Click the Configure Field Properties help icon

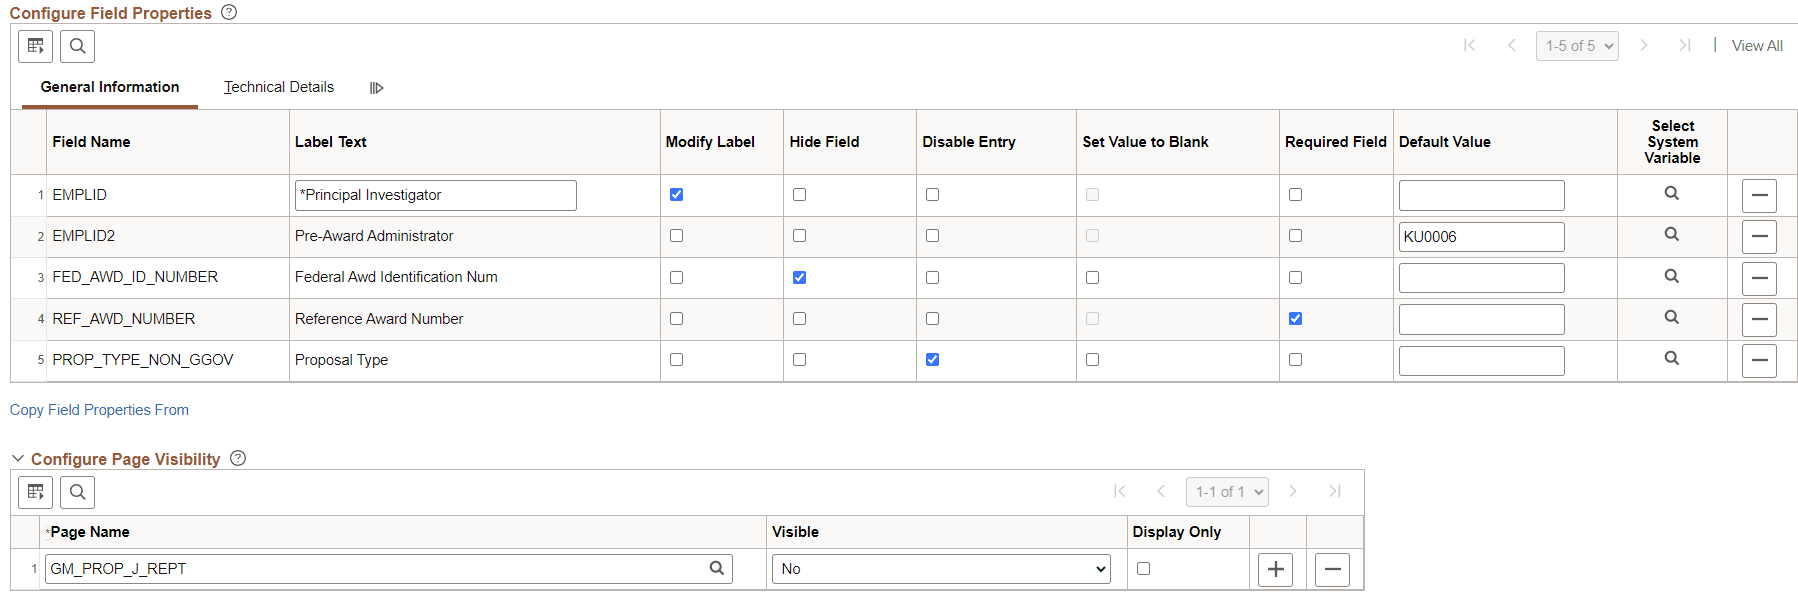point(229,12)
